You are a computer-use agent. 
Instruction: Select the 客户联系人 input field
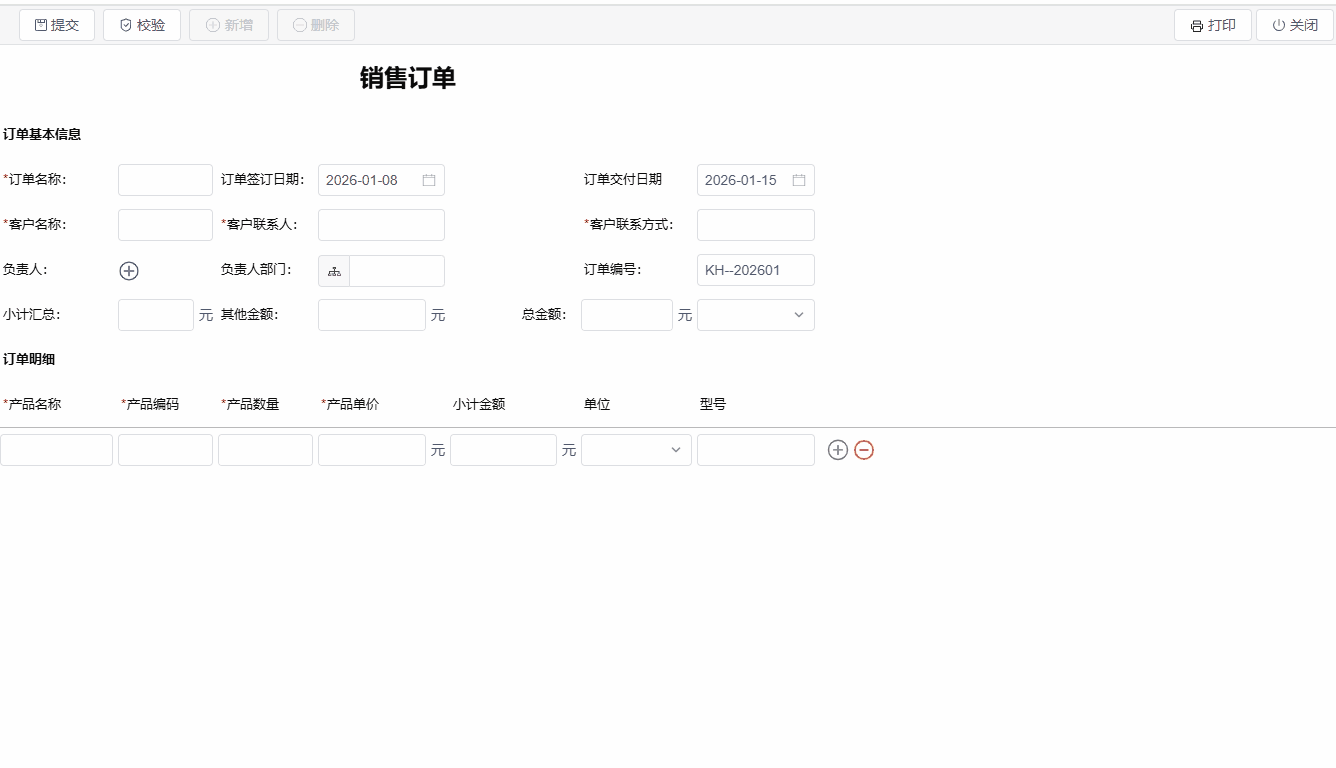click(381, 225)
